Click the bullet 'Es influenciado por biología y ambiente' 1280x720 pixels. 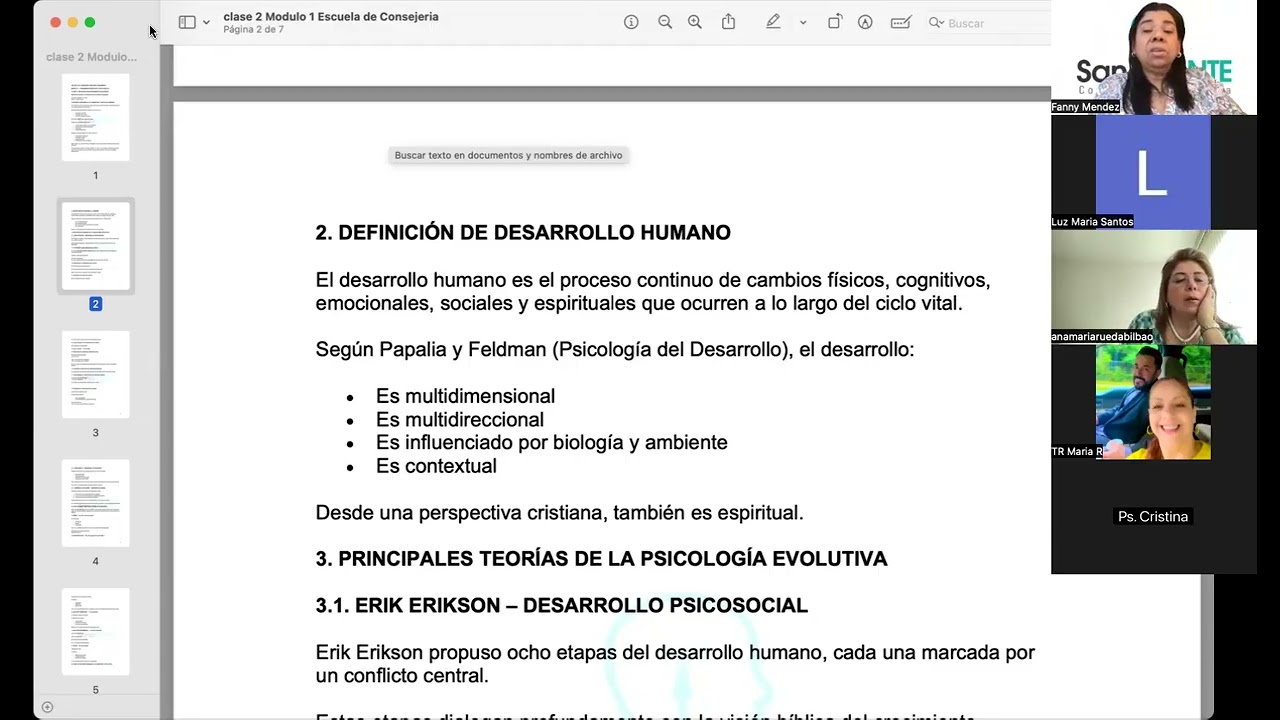click(552, 443)
